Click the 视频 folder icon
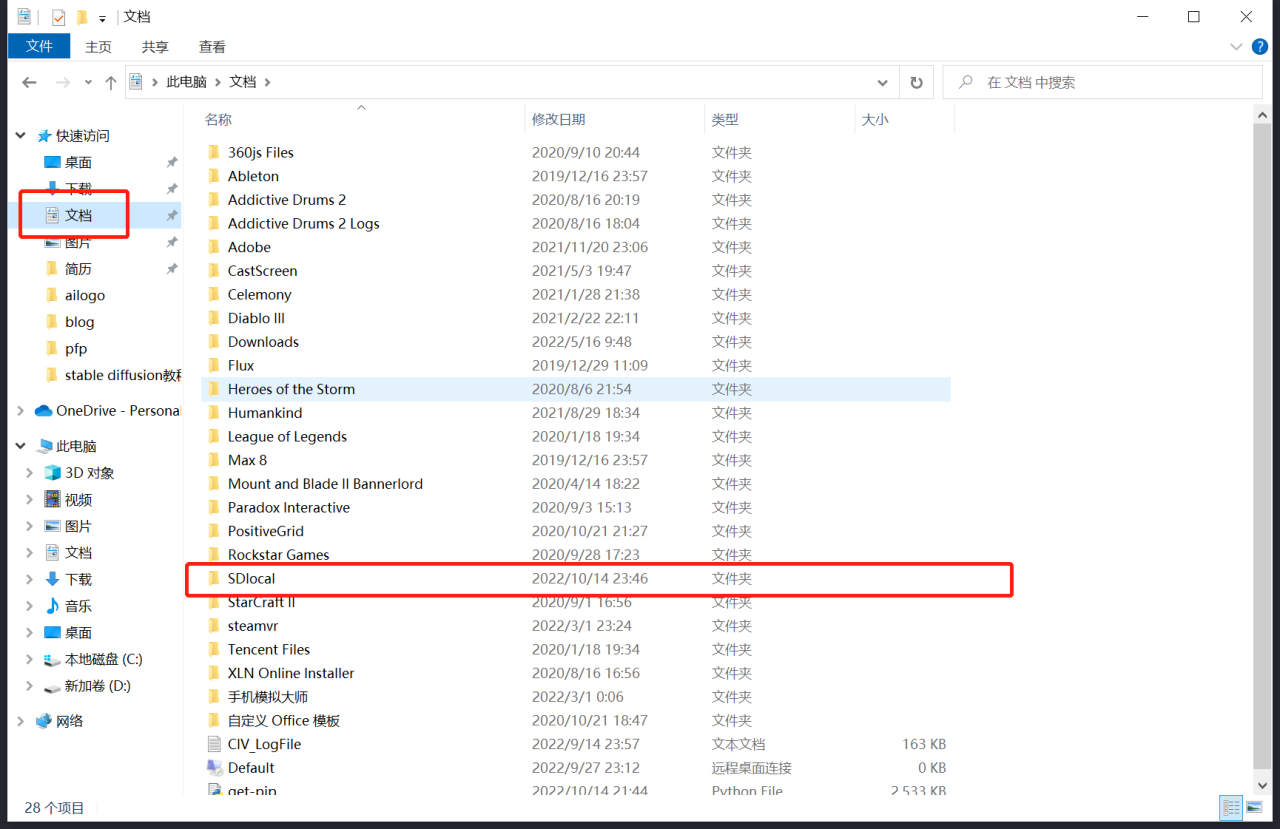 coord(53,500)
